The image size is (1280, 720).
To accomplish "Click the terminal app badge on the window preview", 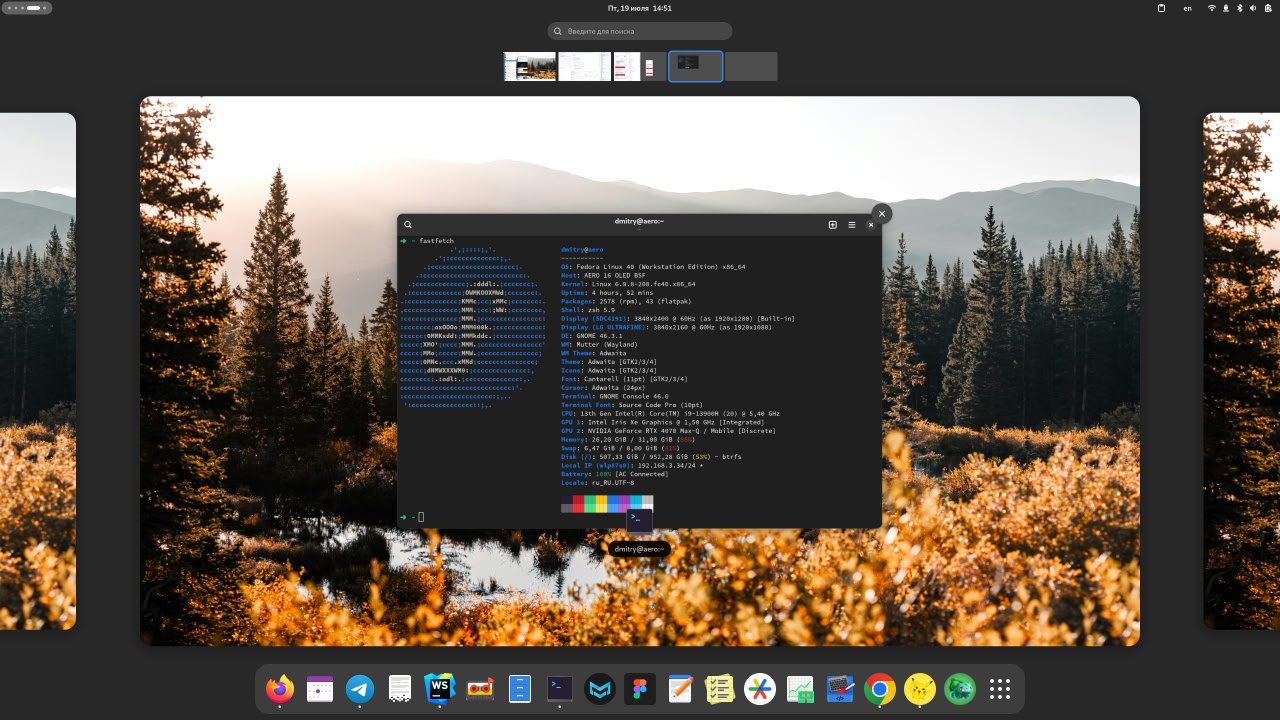I will [x=639, y=521].
